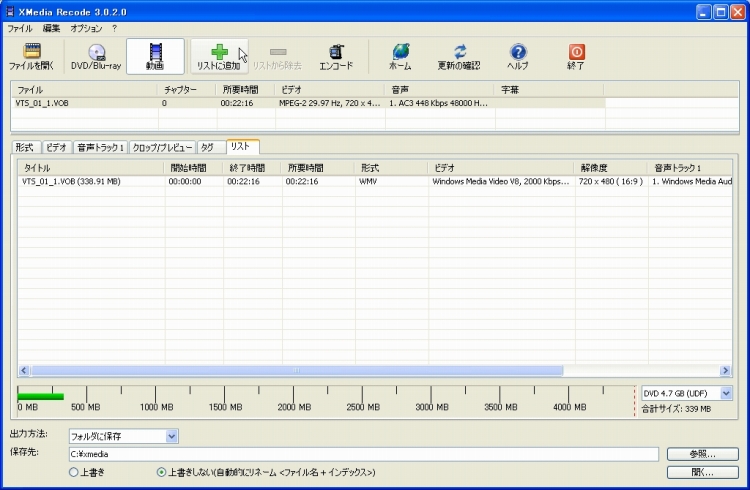Select the 上書きしない auto-rename radio button
The image size is (750, 490).
tap(161, 472)
